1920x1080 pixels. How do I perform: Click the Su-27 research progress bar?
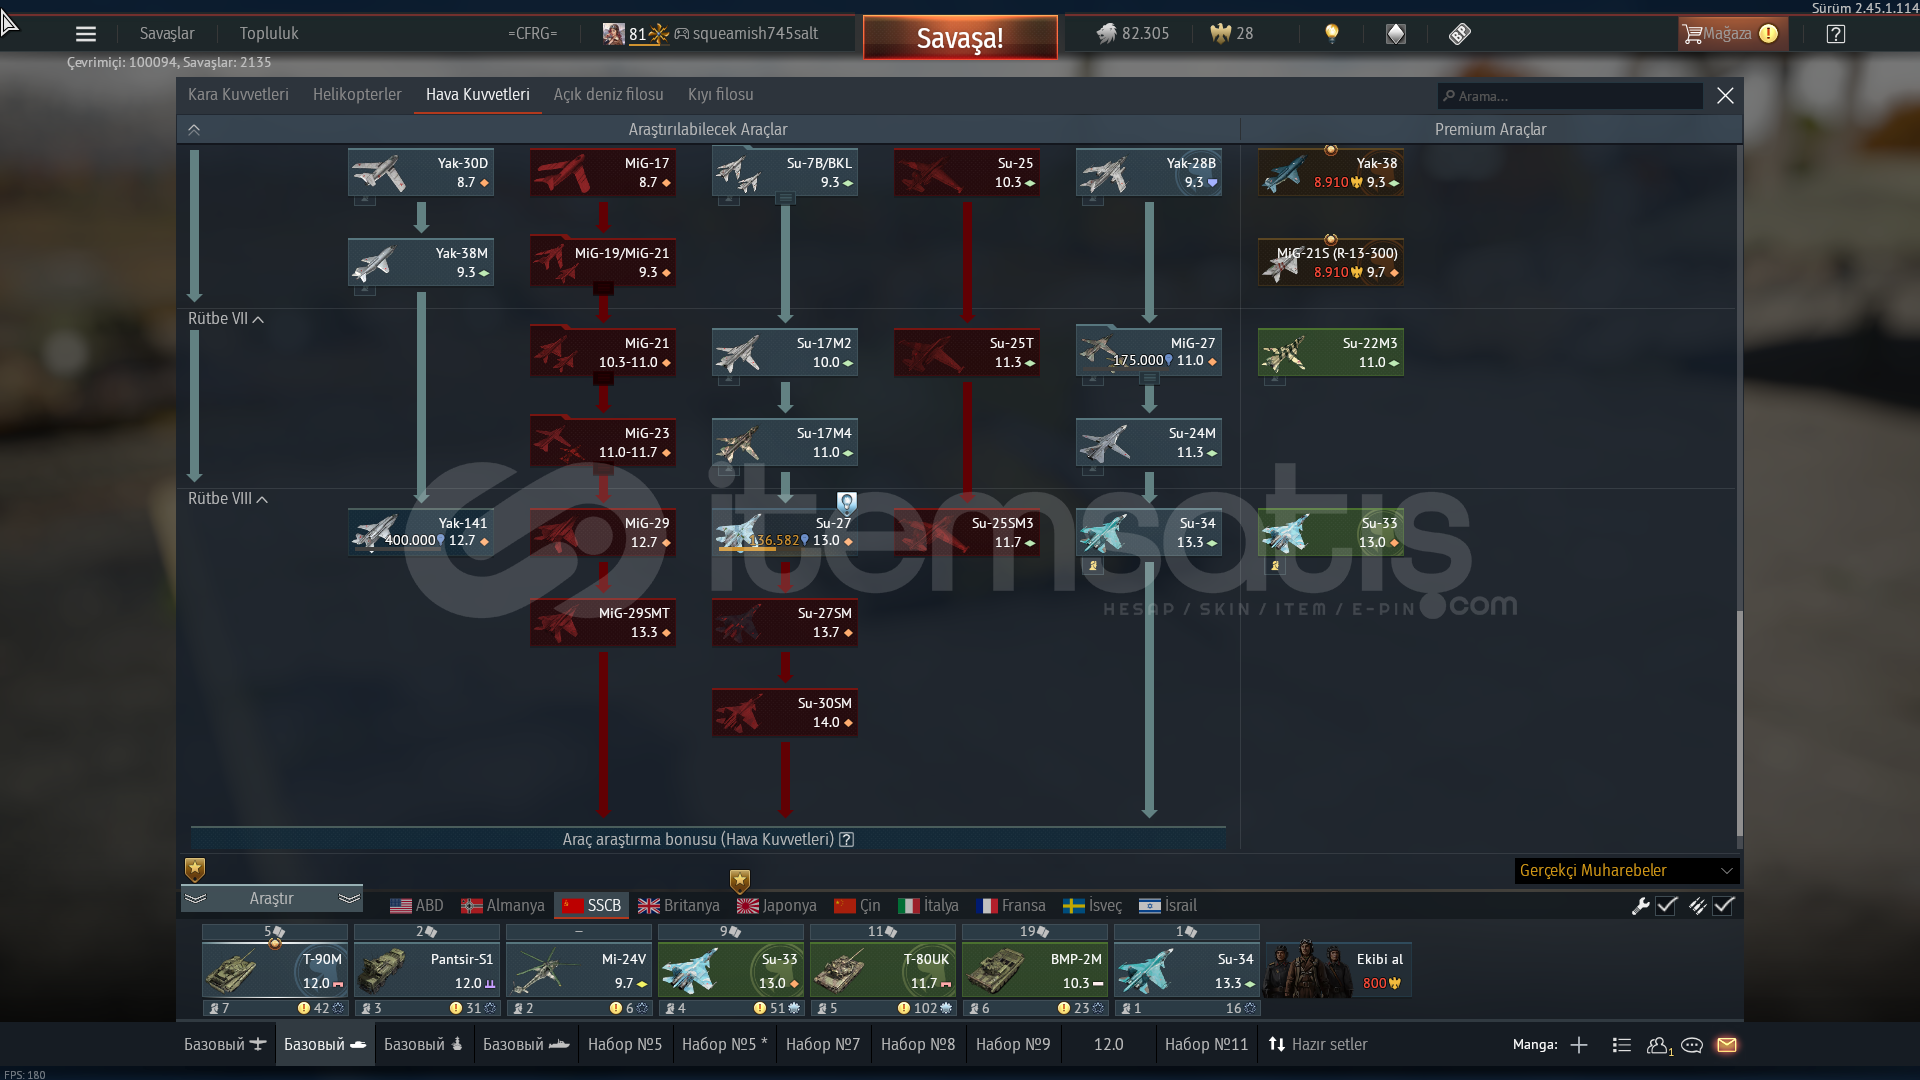click(762, 549)
